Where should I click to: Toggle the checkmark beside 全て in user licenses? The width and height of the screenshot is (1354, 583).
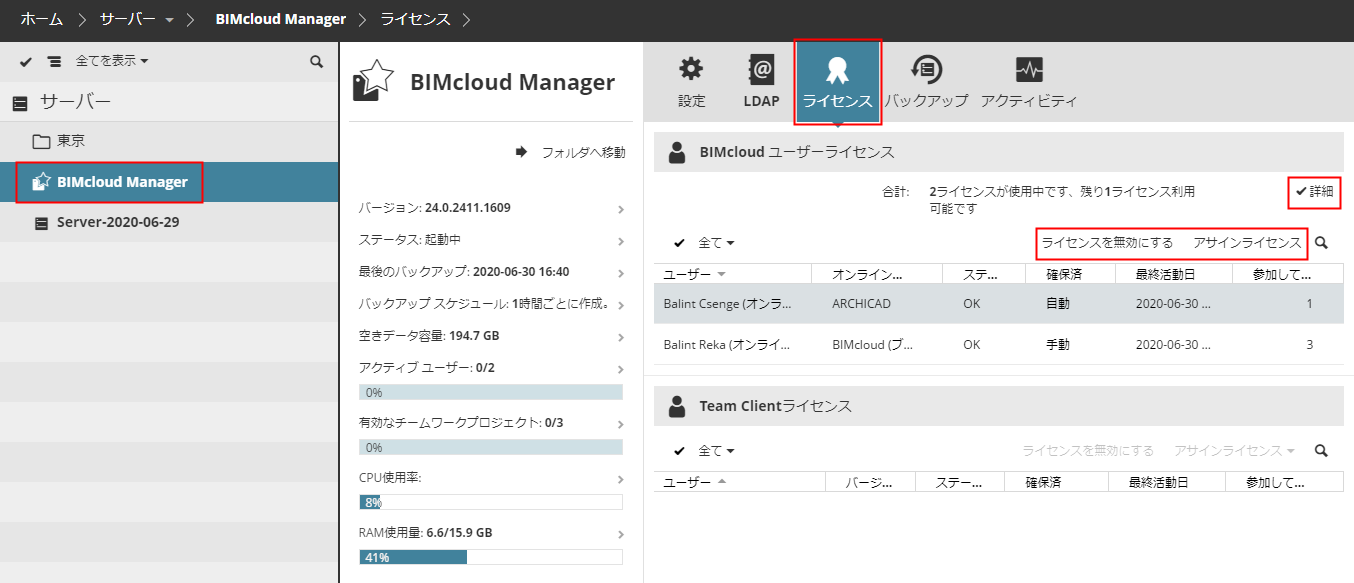pyautogui.click(x=680, y=243)
